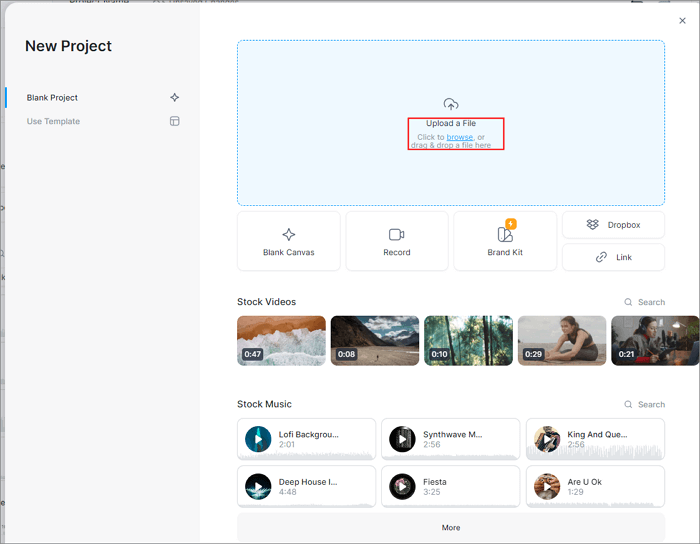Image resolution: width=700 pixels, height=544 pixels.
Task: Click the Stock Videos search magnifier icon
Action: click(628, 302)
